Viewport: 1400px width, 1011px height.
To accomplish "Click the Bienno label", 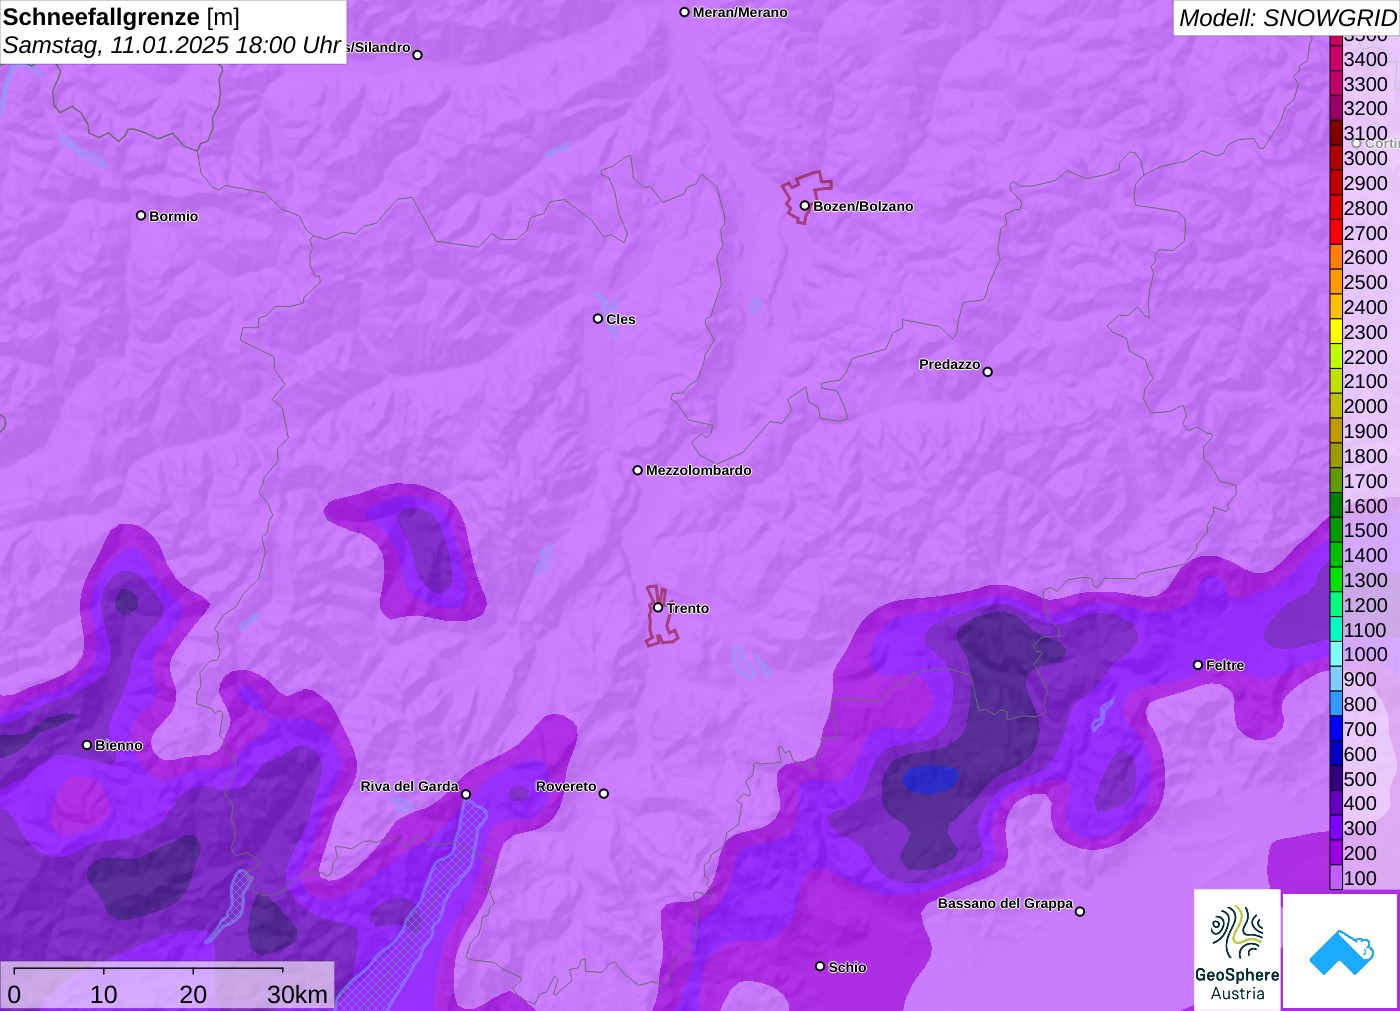I will pyautogui.click(x=119, y=745).
